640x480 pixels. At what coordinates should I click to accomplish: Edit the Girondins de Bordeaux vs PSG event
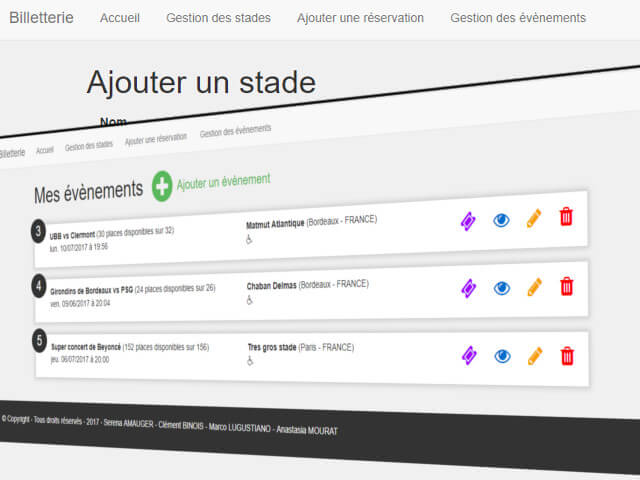pos(535,287)
